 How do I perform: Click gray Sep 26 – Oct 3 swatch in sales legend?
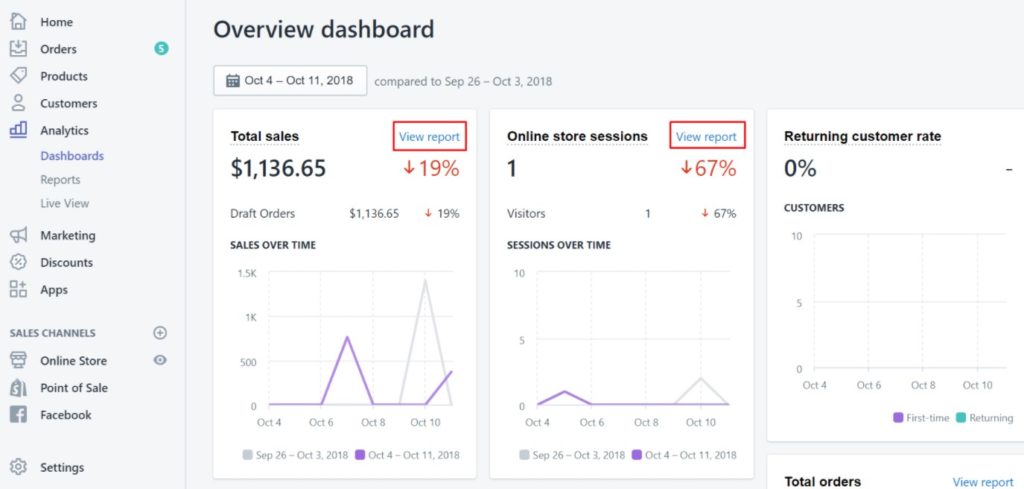pos(248,455)
